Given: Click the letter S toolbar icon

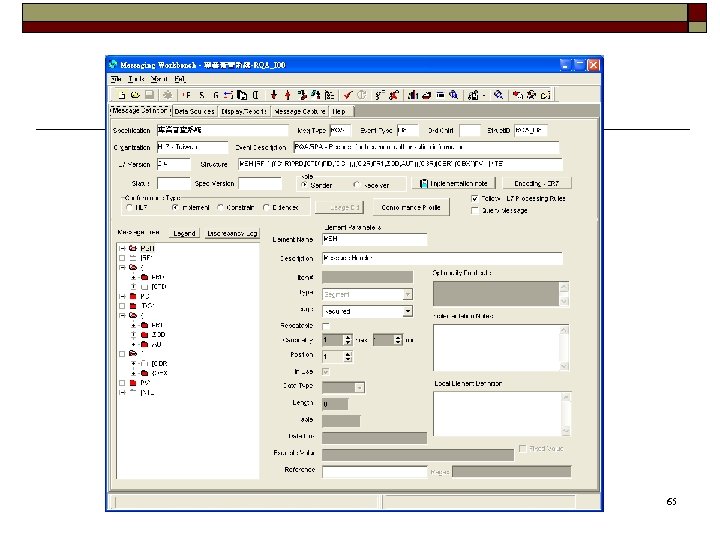Looking at the screenshot, I should 202,95.
